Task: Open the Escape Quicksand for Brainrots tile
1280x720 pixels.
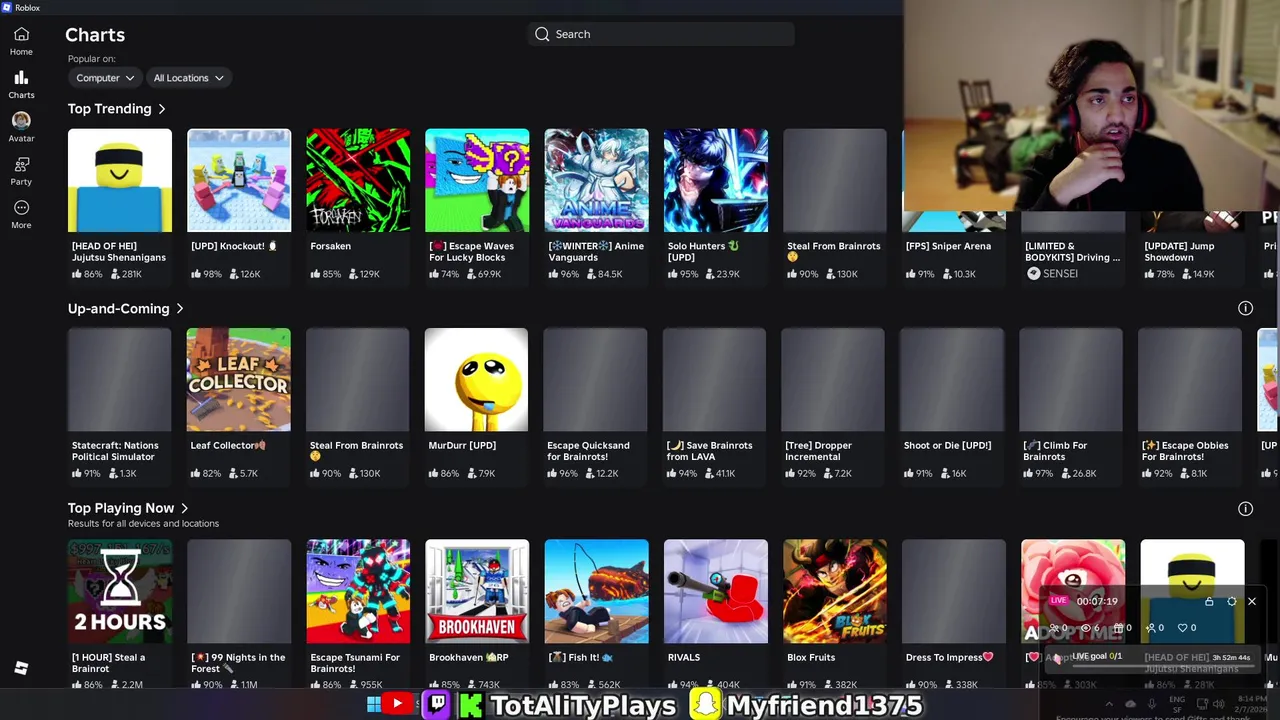Action: (x=595, y=380)
